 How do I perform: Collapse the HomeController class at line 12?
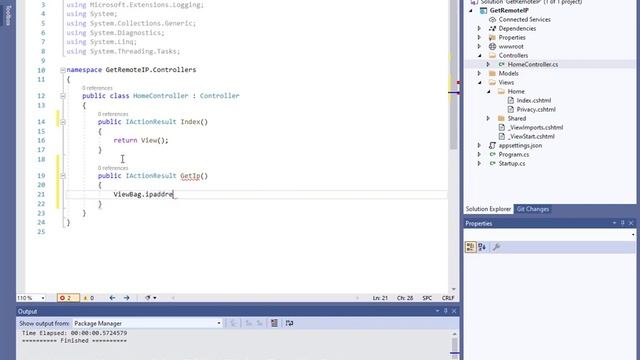pyautogui.click(x=63, y=96)
